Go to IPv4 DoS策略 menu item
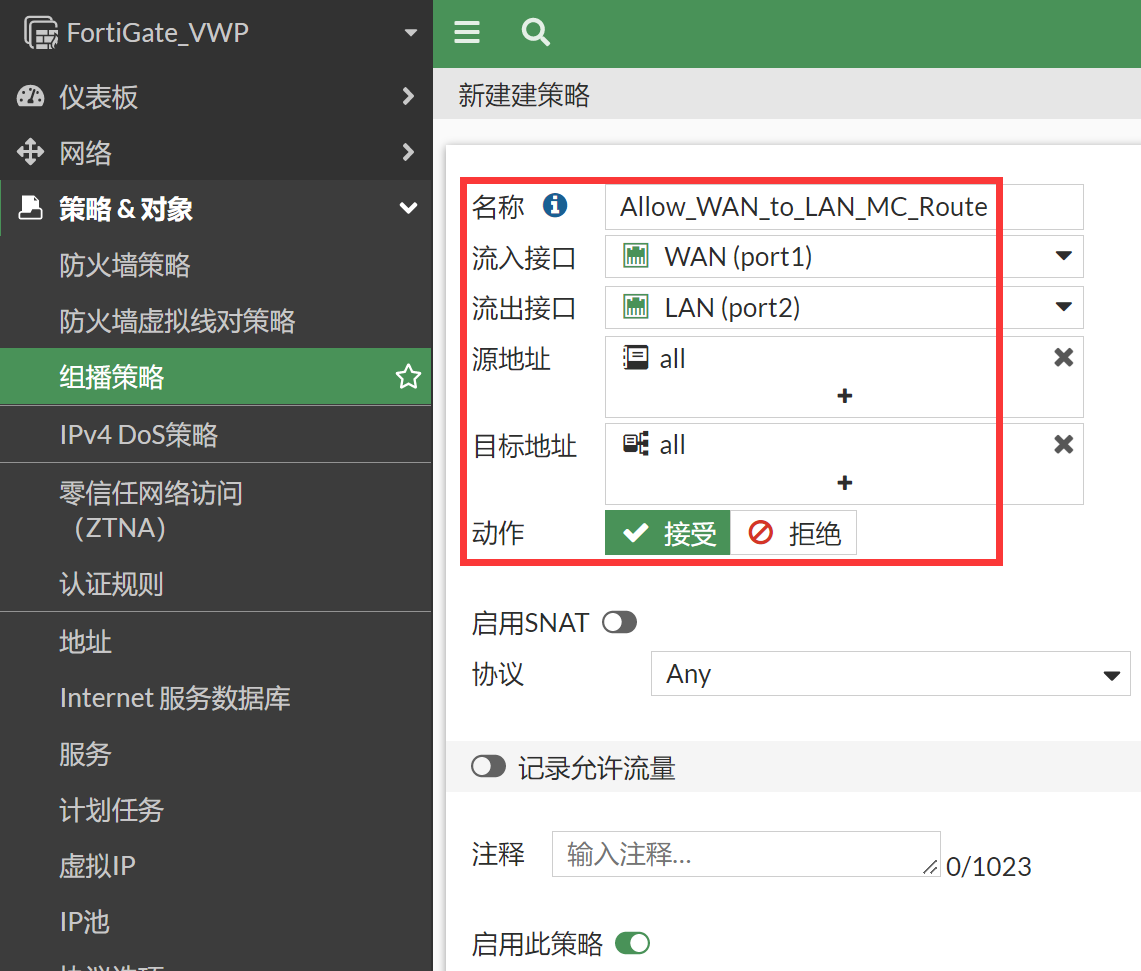This screenshot has height=971, width=1141. [x=139, y=435]
